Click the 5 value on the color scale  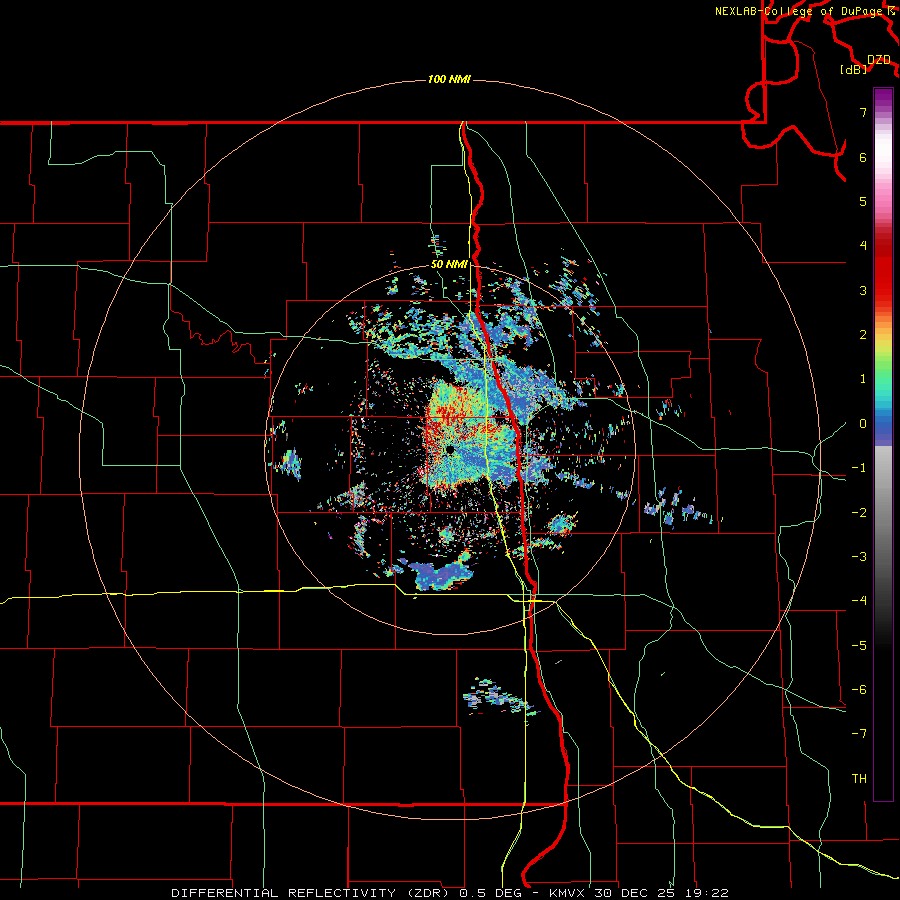863,201
